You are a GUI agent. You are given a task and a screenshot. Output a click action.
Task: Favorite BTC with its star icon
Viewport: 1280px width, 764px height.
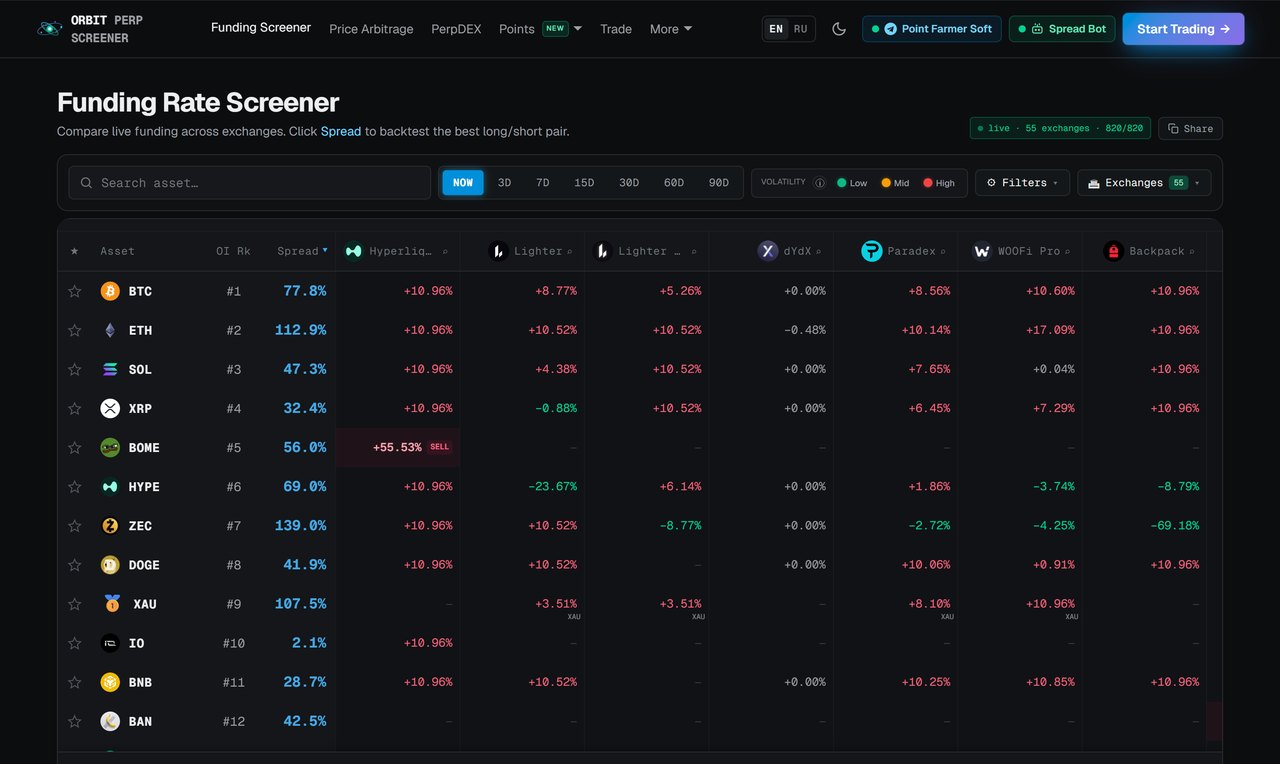click(x=74, y=291)
